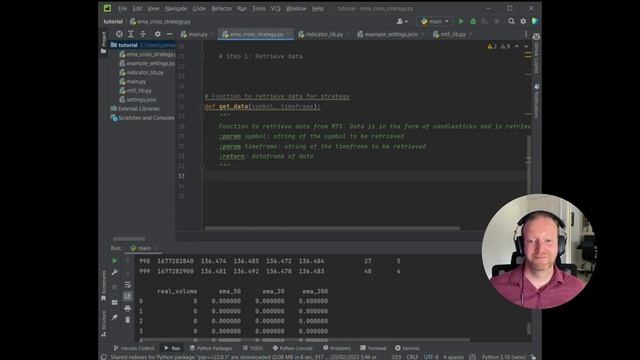Expand Scratches and Consoles node
The width and height of the screenshot is (640, 360).
146,118
